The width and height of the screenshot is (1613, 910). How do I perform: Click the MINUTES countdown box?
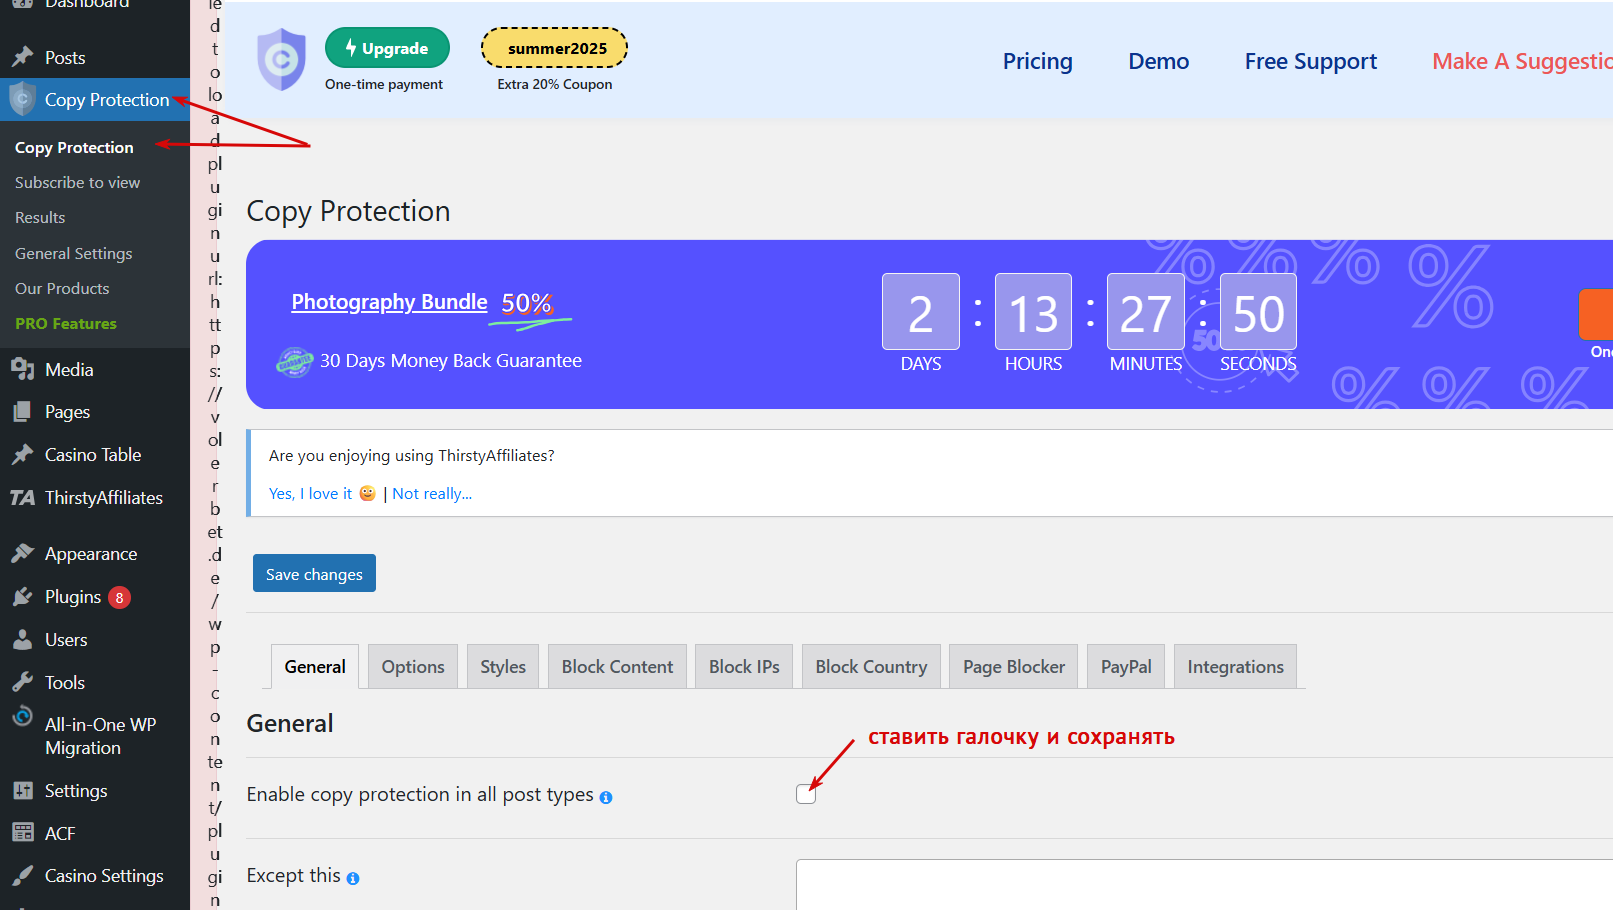pyautogui.click(x=1146, y=312)
